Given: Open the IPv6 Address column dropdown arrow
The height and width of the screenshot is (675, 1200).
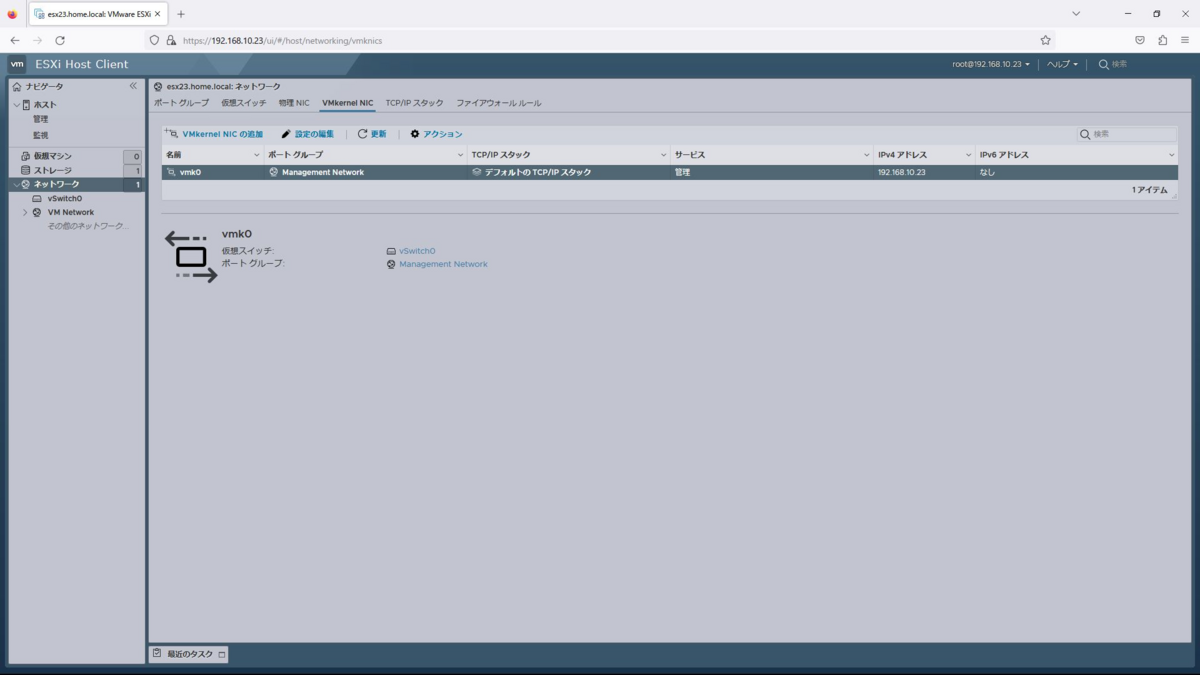Looking at the screenshot, I should tap(1172, 155).
